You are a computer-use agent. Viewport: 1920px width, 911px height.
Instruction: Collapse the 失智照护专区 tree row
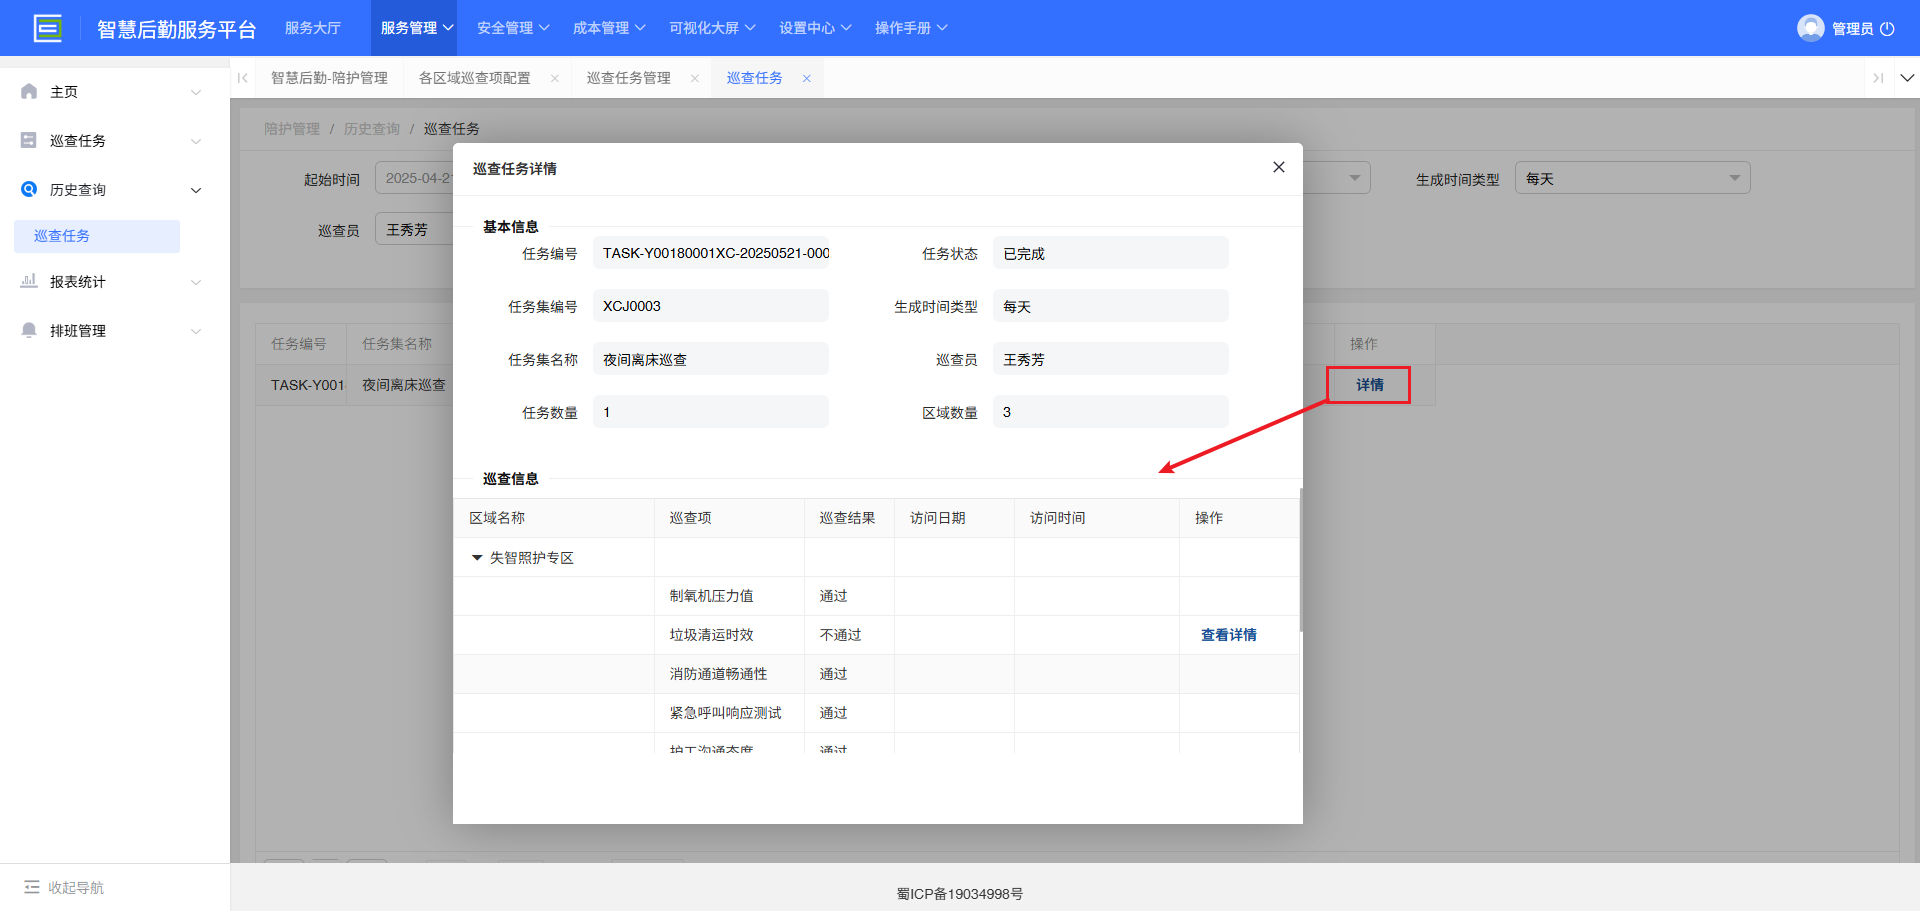tap(477, 557)
